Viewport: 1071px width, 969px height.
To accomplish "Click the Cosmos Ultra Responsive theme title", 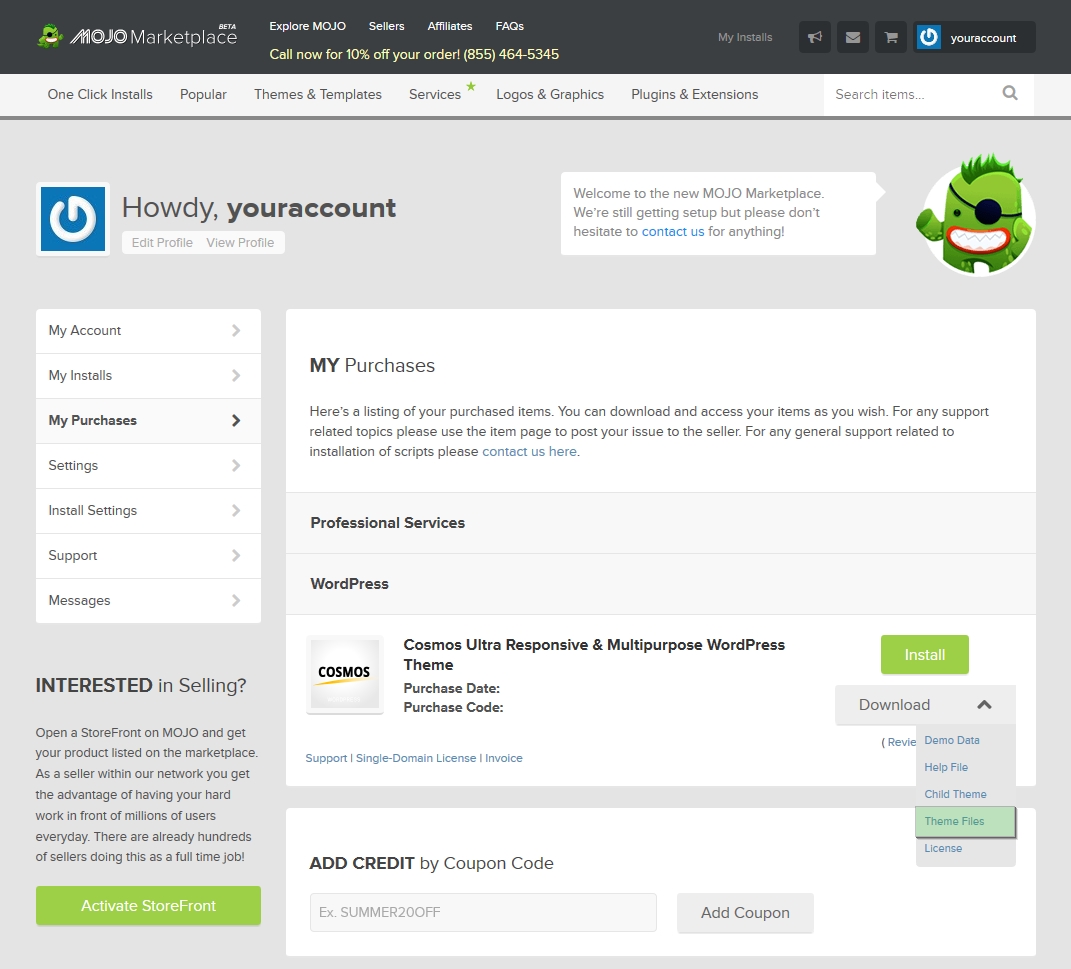I will point(594,655).
